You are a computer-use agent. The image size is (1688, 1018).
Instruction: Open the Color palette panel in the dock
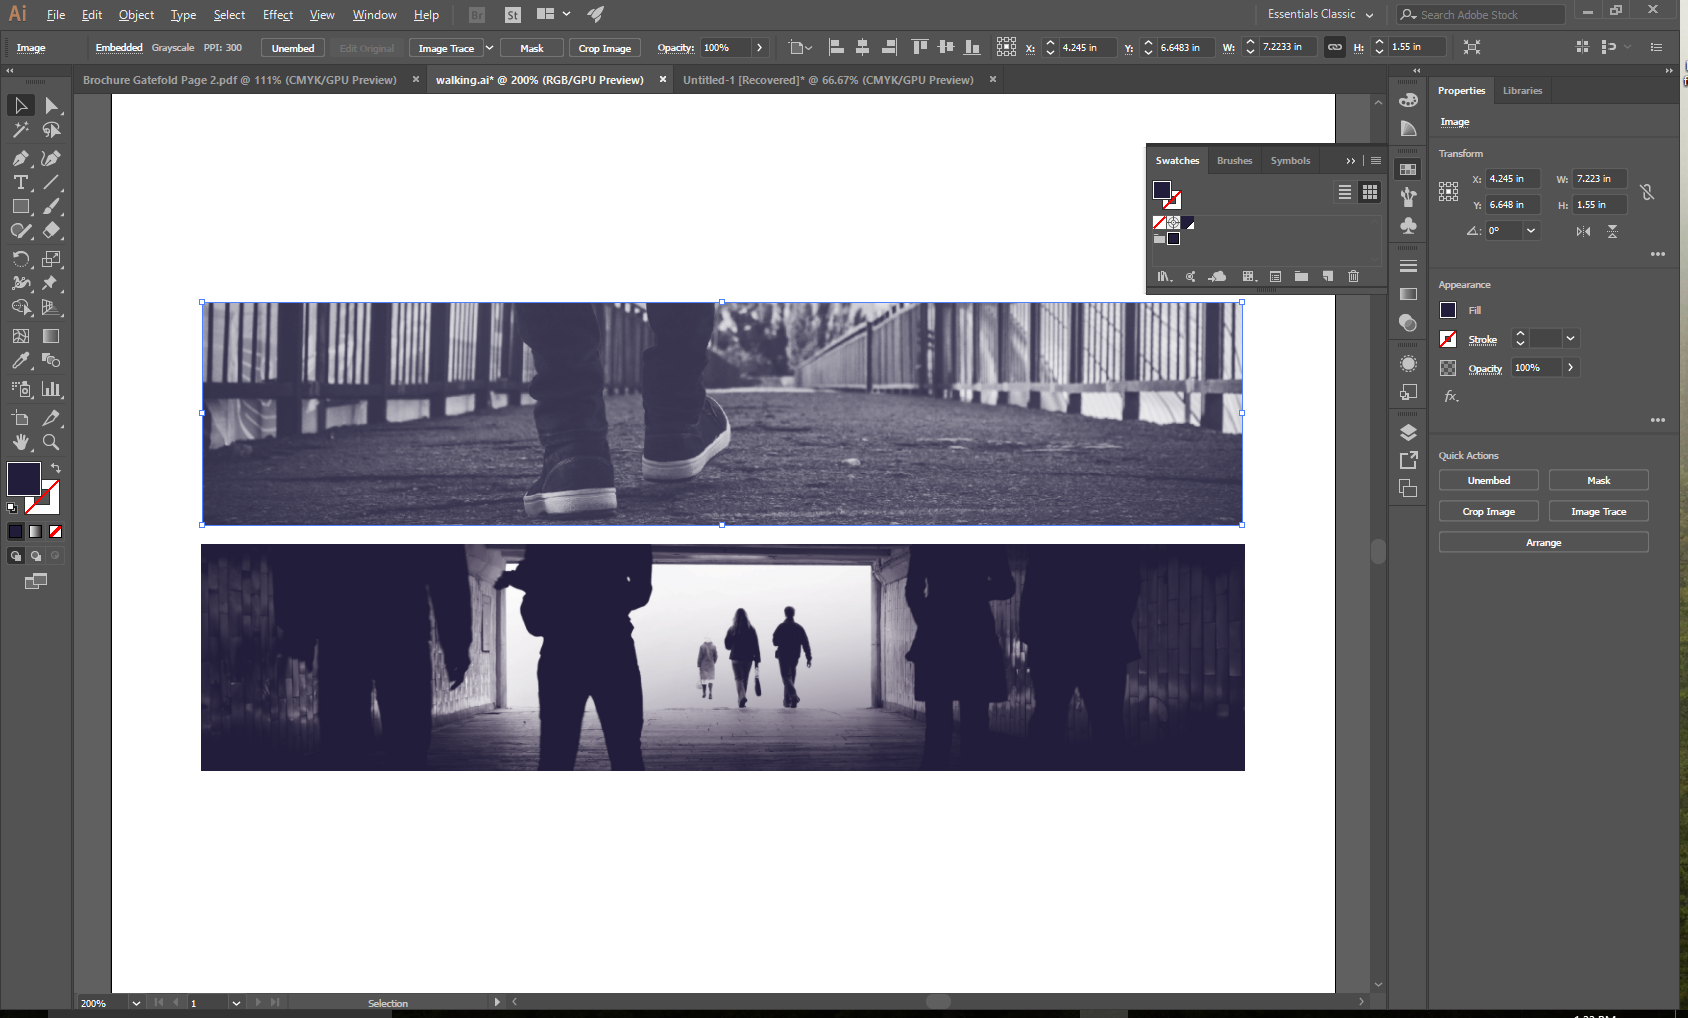tap(1408, 99)
